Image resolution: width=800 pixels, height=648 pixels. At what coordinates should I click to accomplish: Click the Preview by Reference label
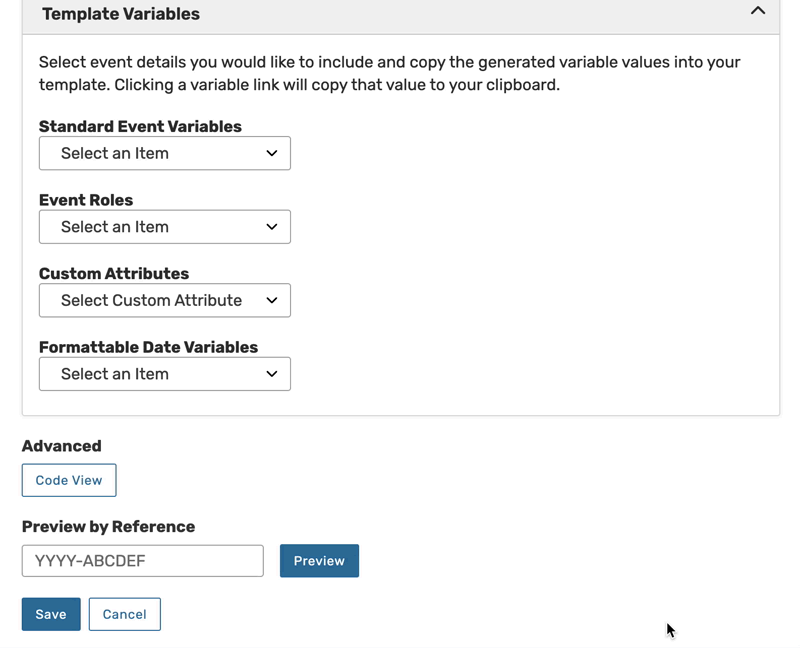108,527
